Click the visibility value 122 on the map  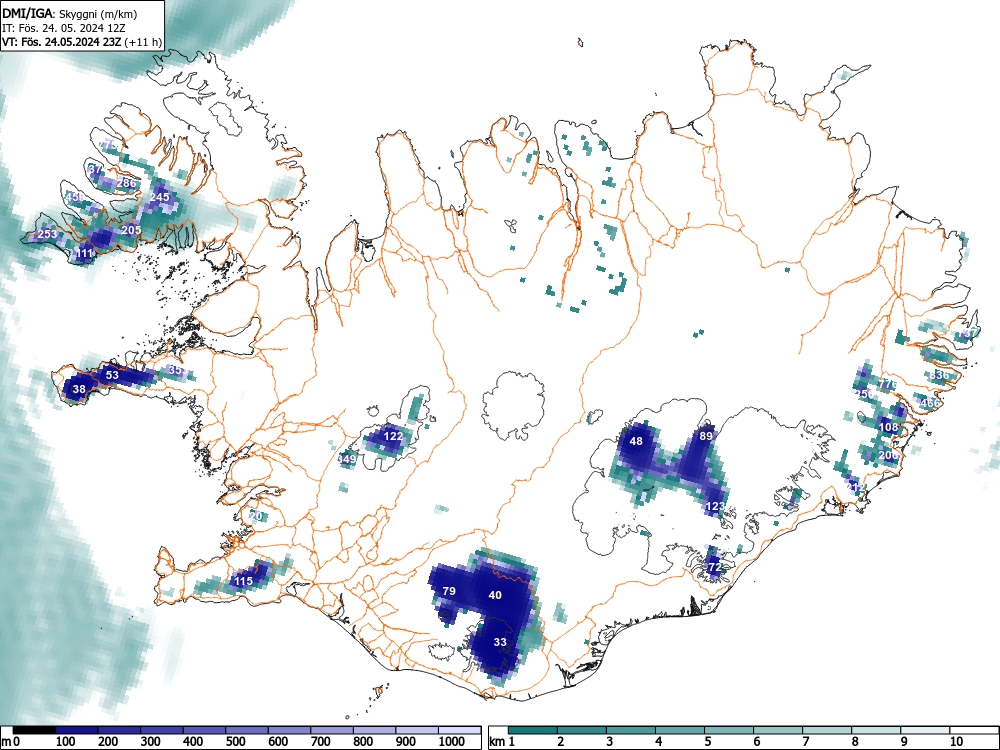tap(393, 436)
